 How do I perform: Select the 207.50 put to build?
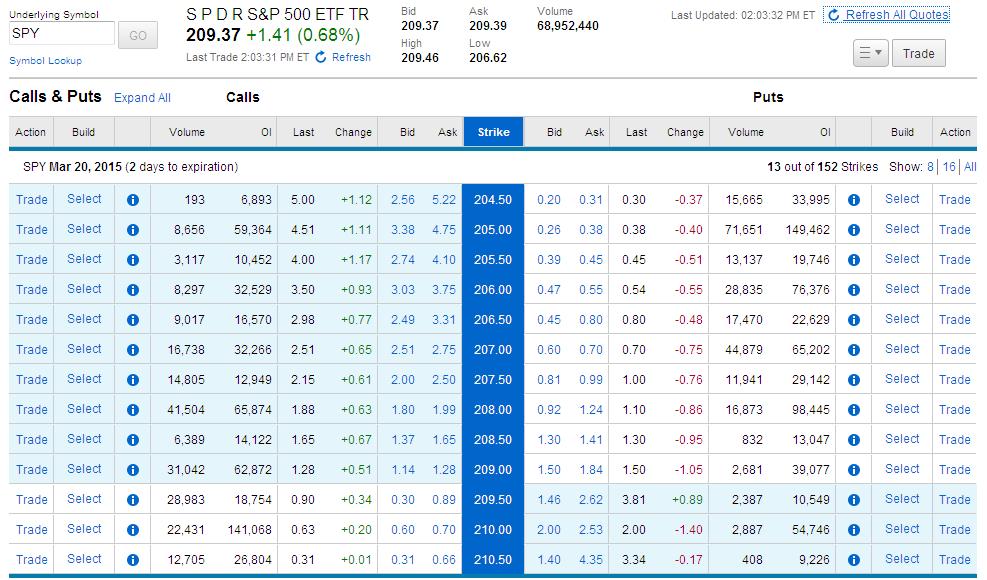pyautogui.click(x=902, y=379)
